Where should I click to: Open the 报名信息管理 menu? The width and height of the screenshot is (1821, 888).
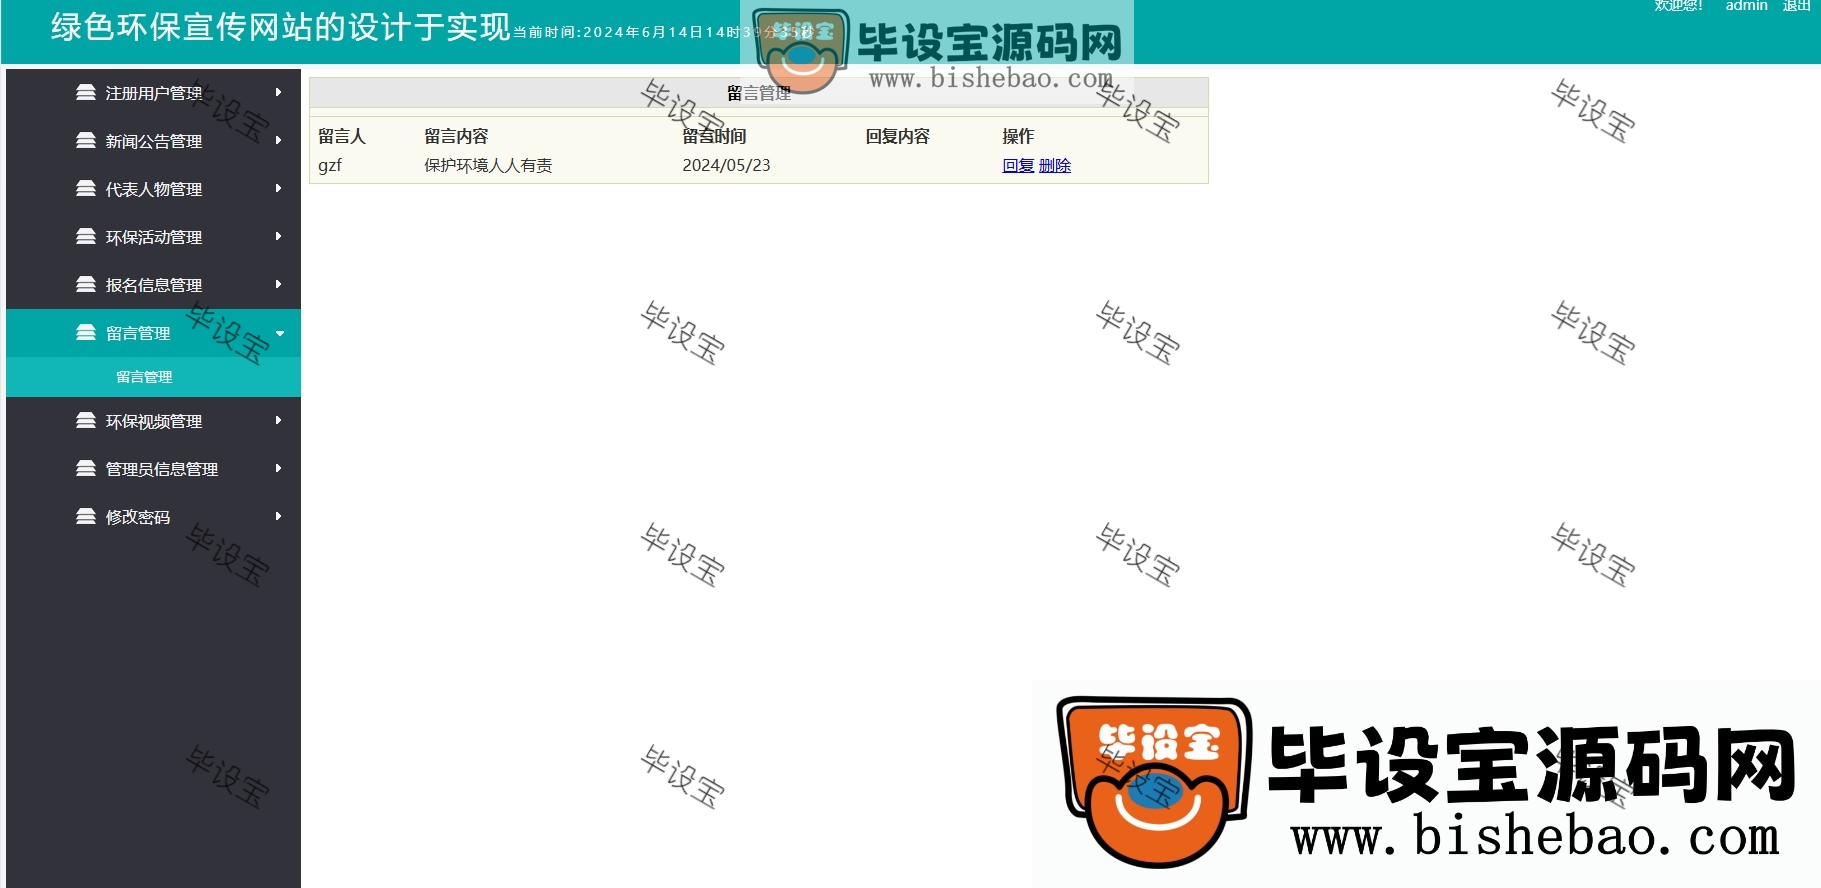[x=153, y=285]
